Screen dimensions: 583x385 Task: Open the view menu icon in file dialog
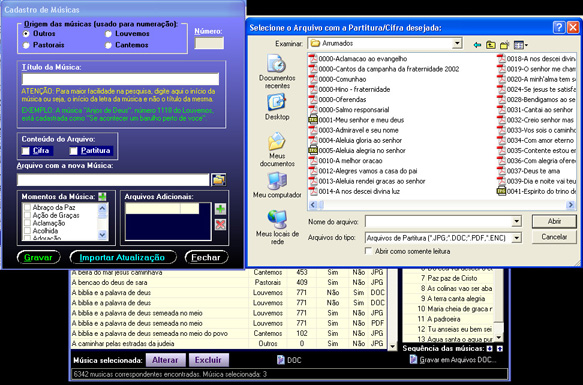(520, 45)
